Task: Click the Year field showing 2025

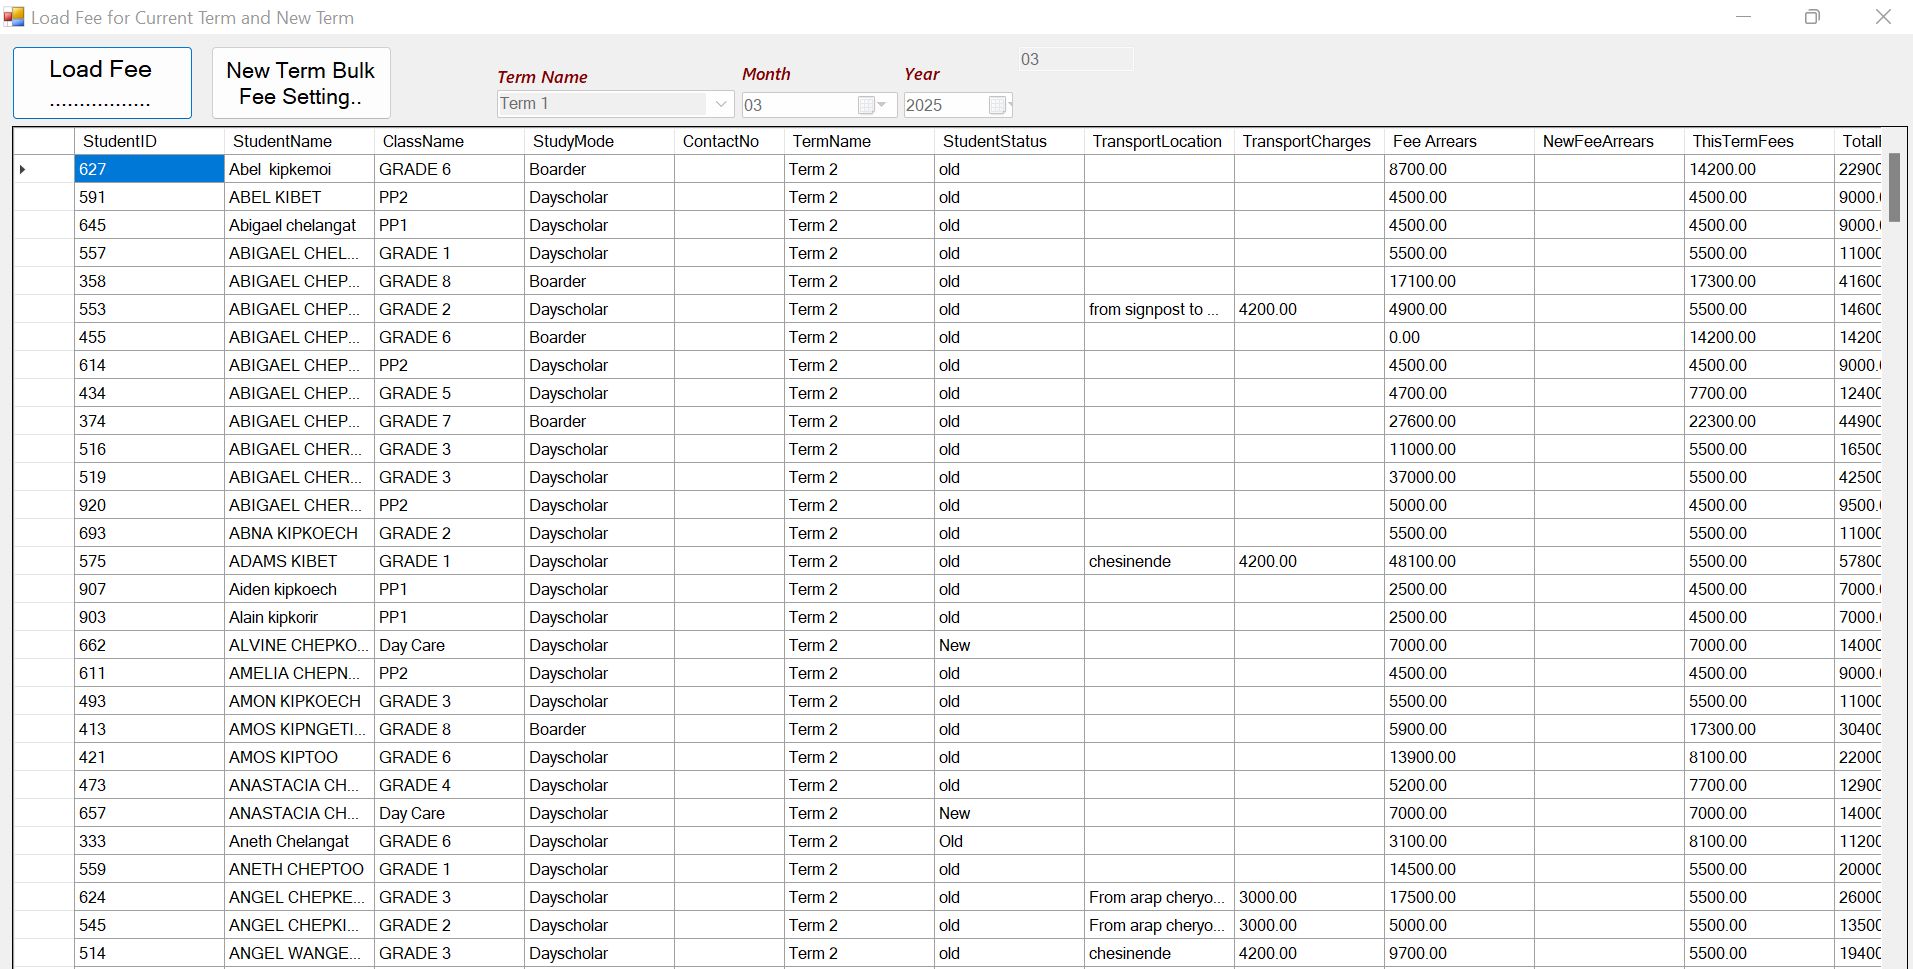Action: coord(943,105)
